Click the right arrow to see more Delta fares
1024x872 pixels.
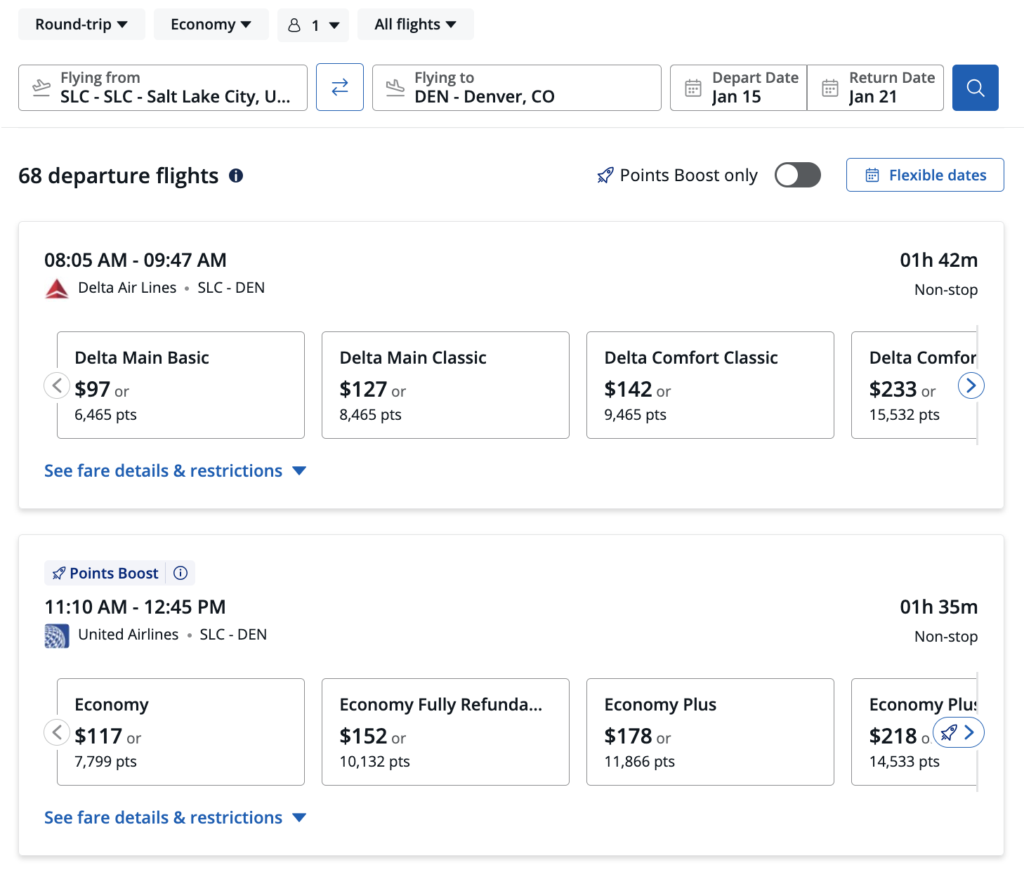[x=971, y=385]
